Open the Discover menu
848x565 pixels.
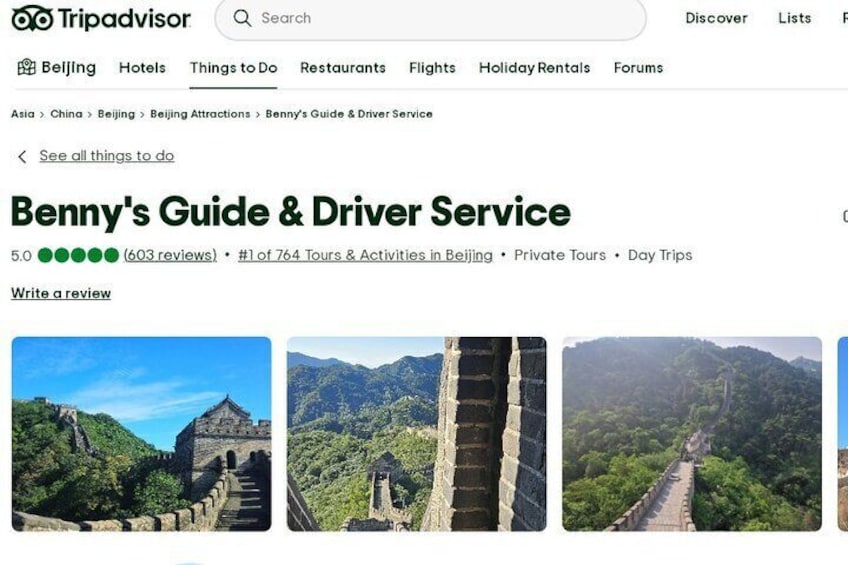click(716, 18)
